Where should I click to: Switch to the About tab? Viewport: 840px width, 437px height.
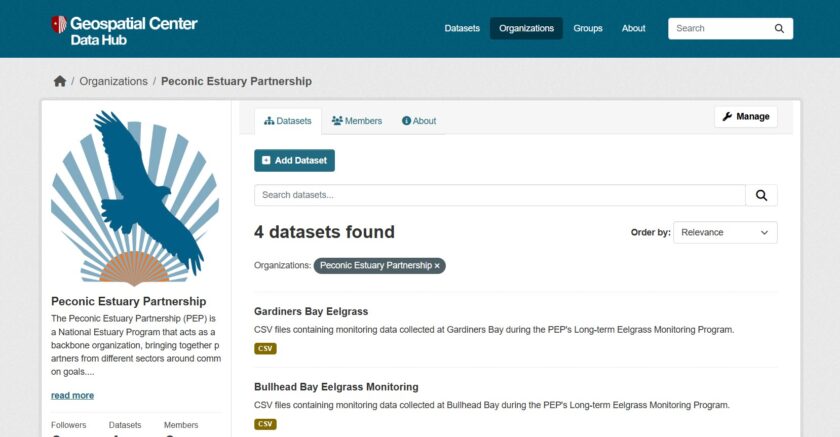click(x=419, y=121)
